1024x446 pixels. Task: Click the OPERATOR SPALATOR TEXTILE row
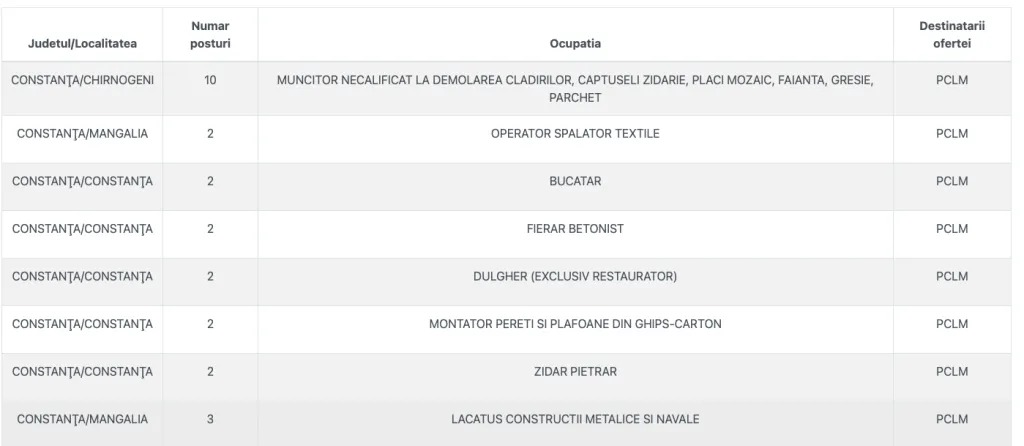[x=506, y=139]
